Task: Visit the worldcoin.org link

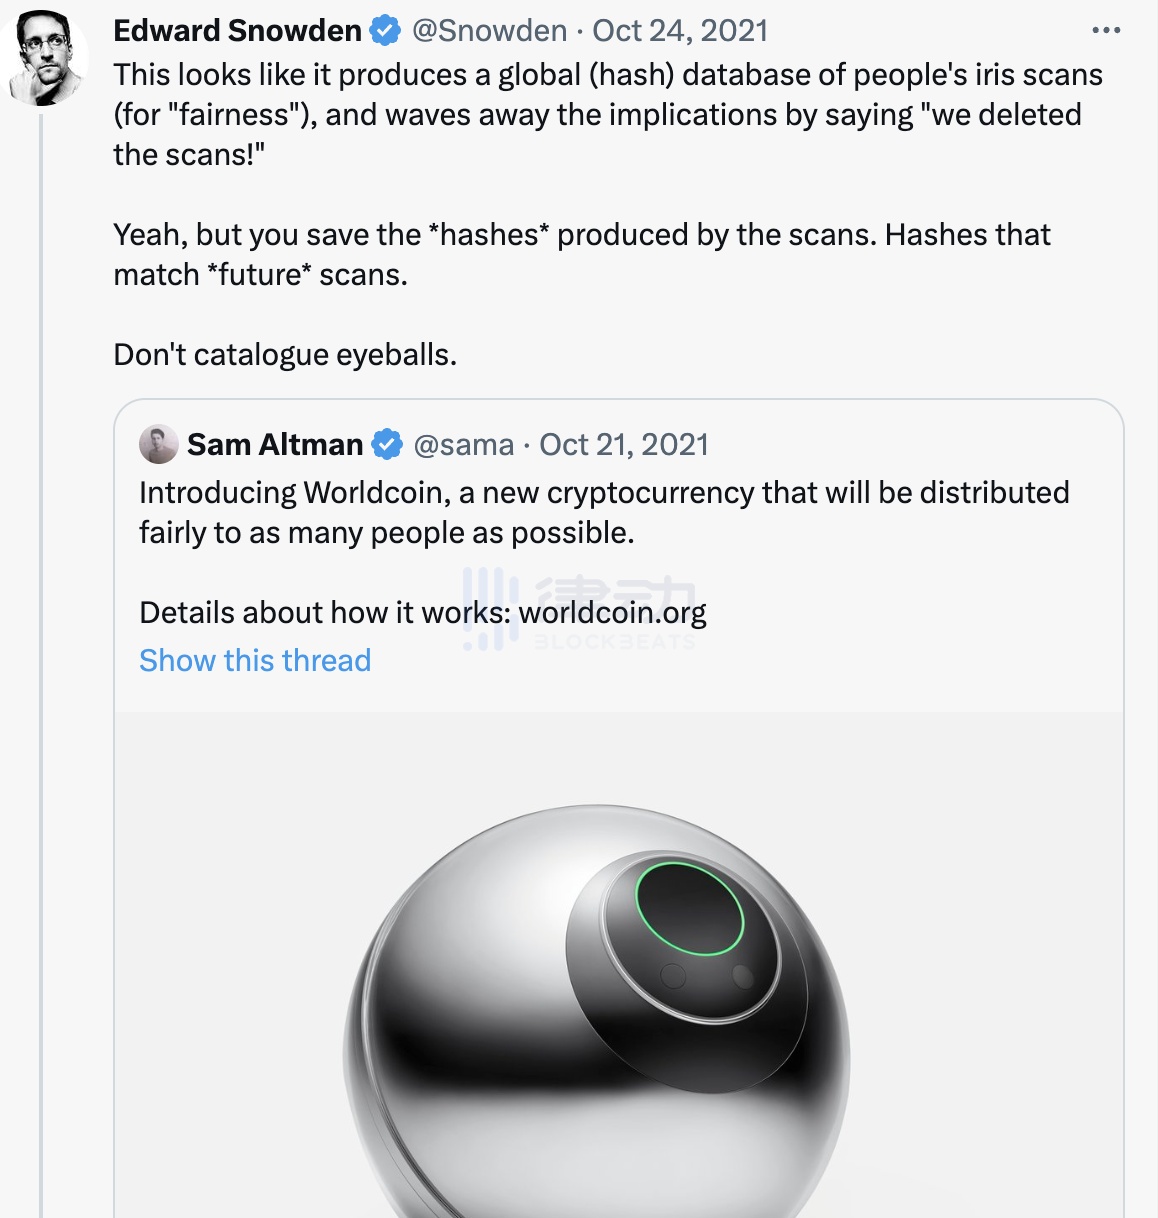Action: pyautogui.click(x=612, y=612)
